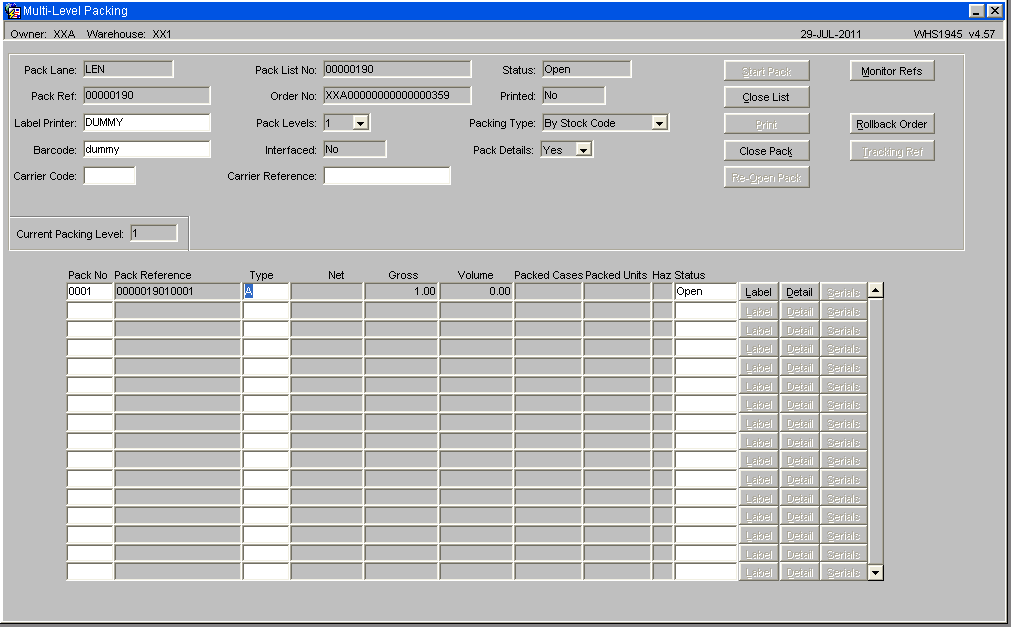The image size is (1011, 627).
Task: Focus the Label Printer field
Action: click(x=146, y=123)
